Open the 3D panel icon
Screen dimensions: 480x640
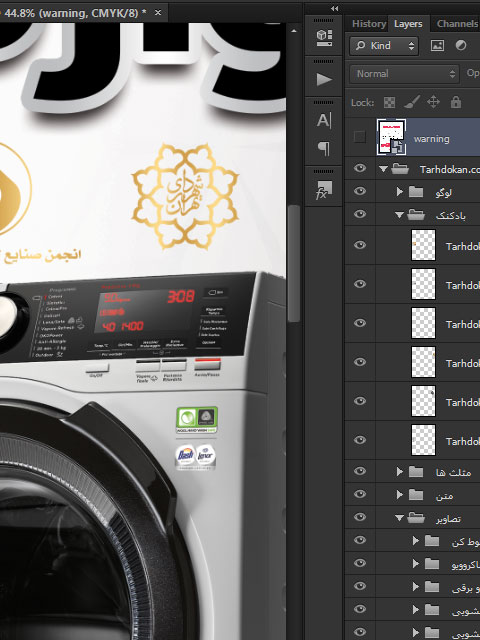tap(324, 38)
